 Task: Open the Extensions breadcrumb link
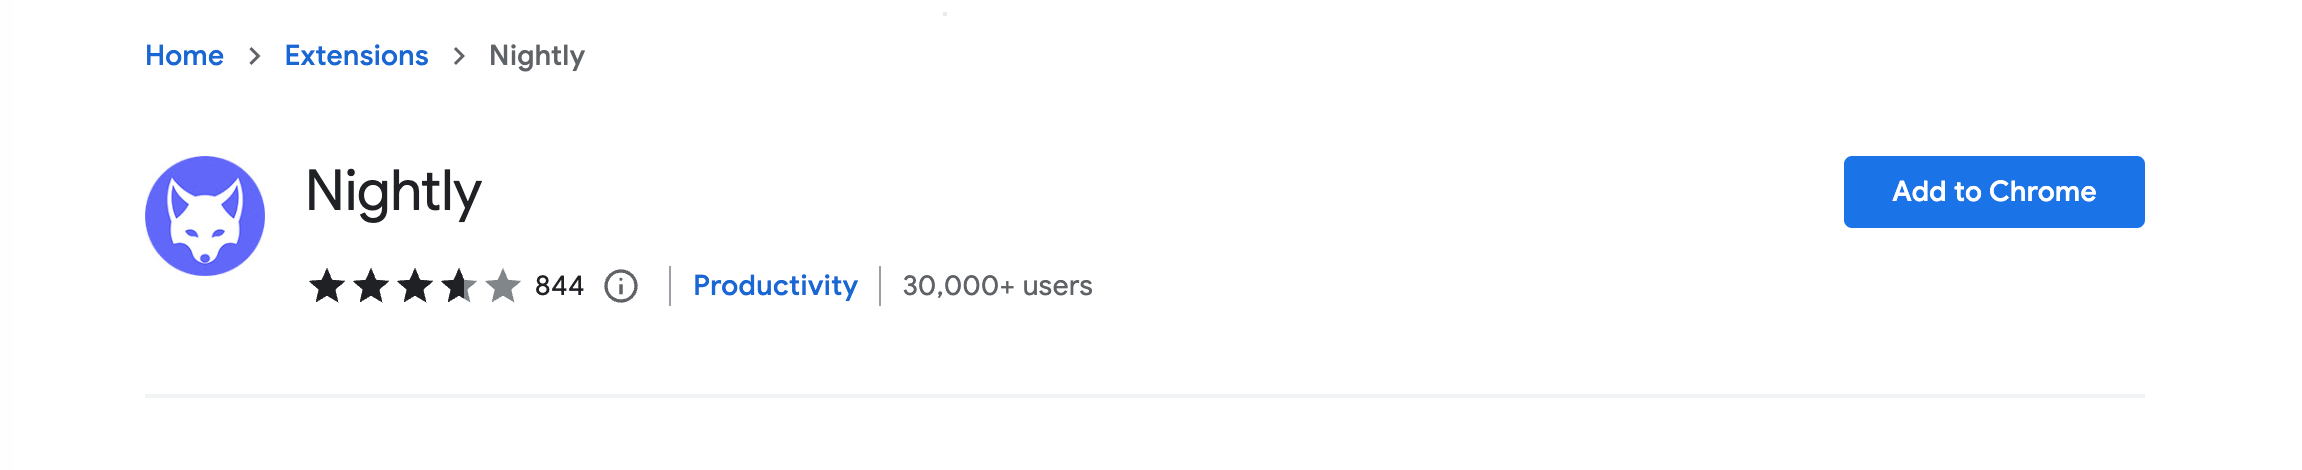click(x=356, y=56)
